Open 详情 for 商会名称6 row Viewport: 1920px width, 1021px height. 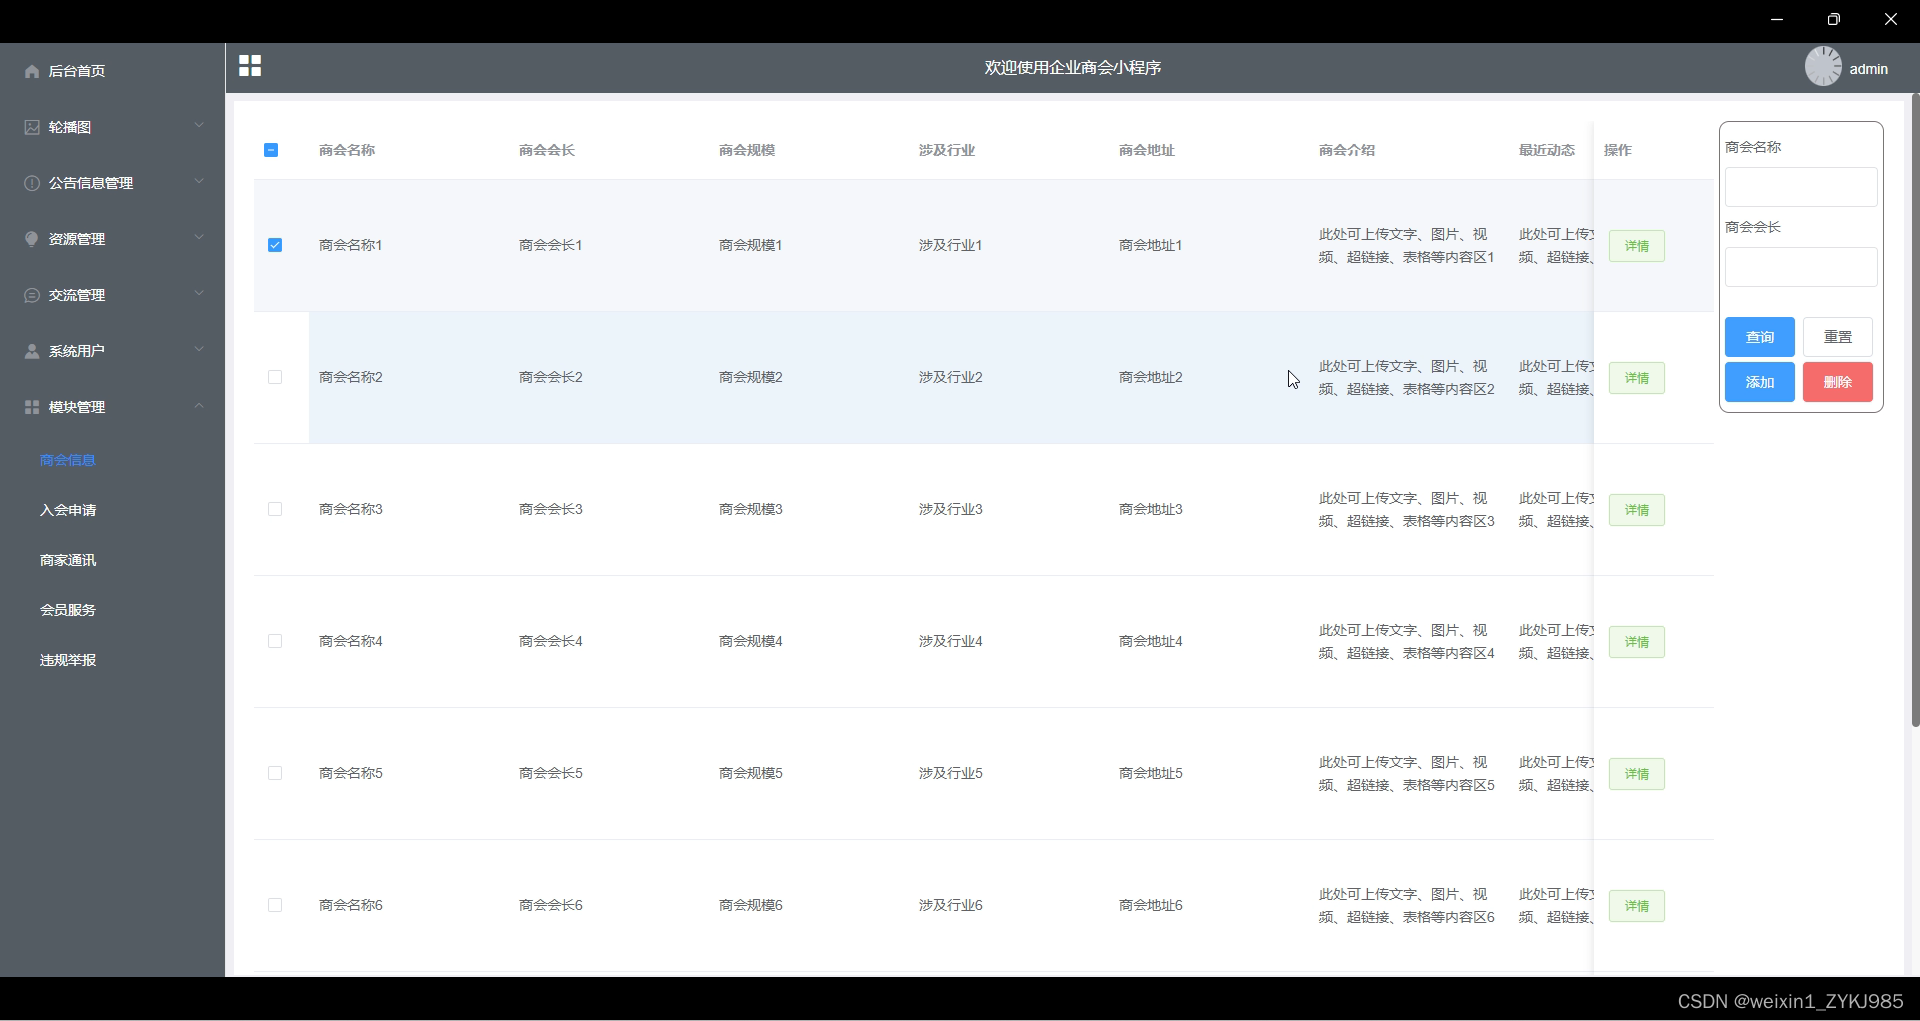coord(1636,906)
